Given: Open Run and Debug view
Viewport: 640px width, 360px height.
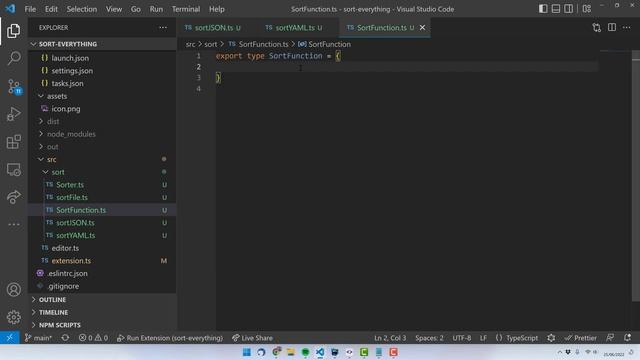Looking at the screenshot, I should click(13, 114).
